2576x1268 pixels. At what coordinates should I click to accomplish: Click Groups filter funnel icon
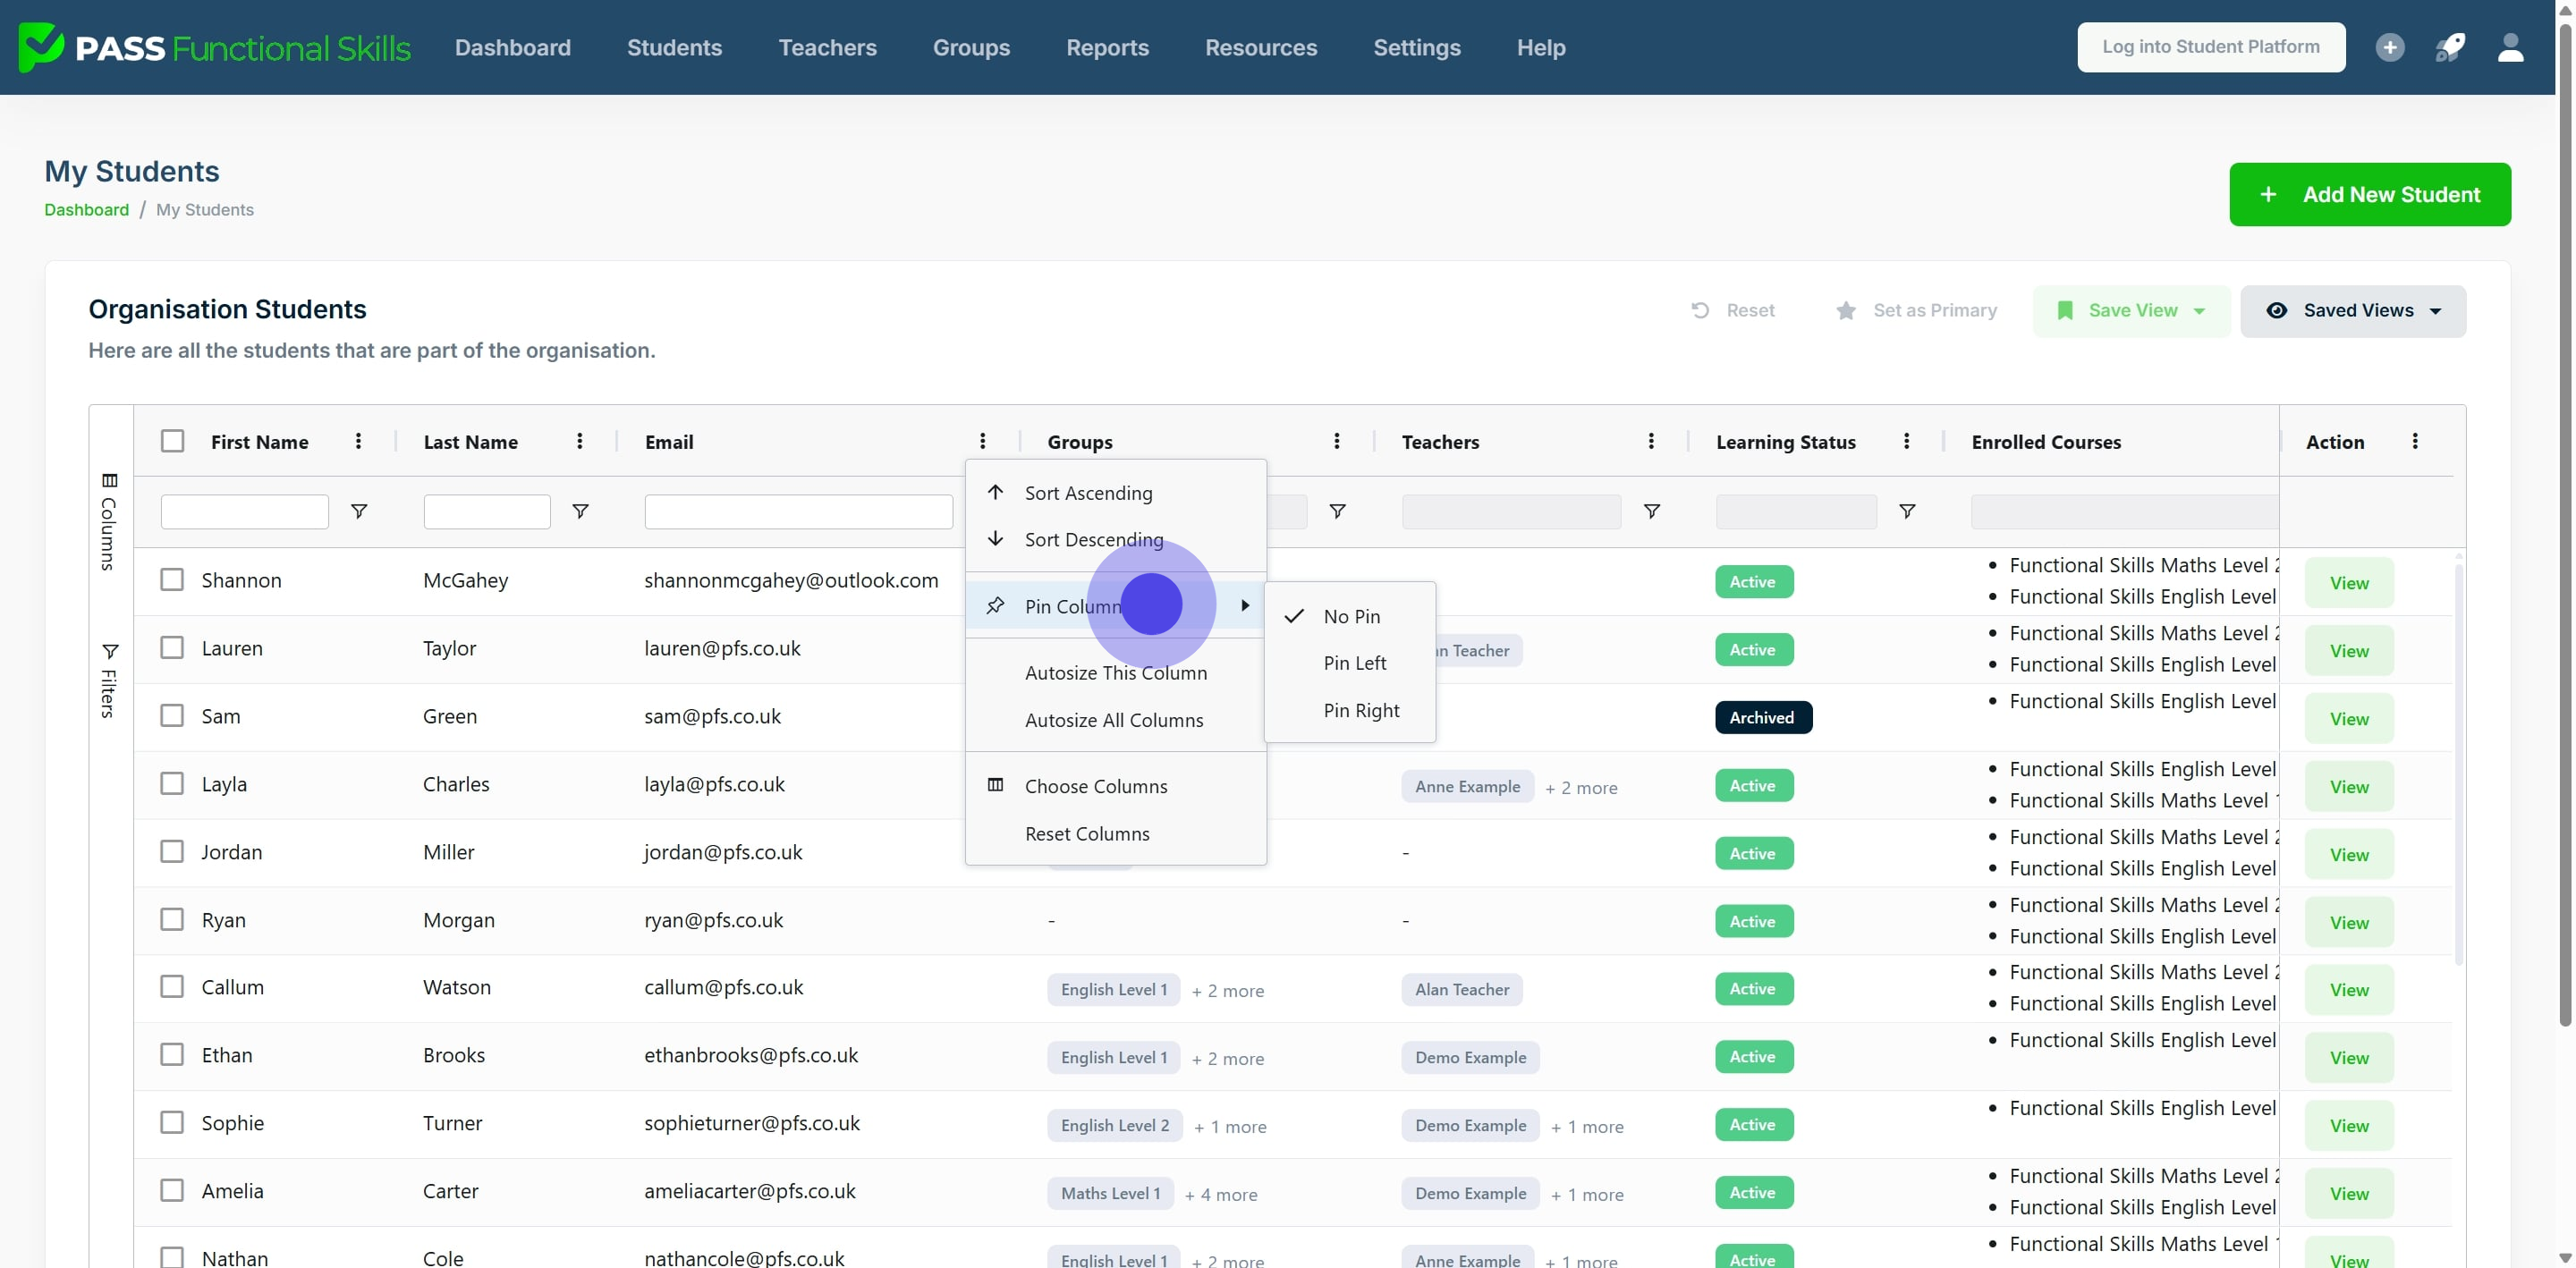1337,511
